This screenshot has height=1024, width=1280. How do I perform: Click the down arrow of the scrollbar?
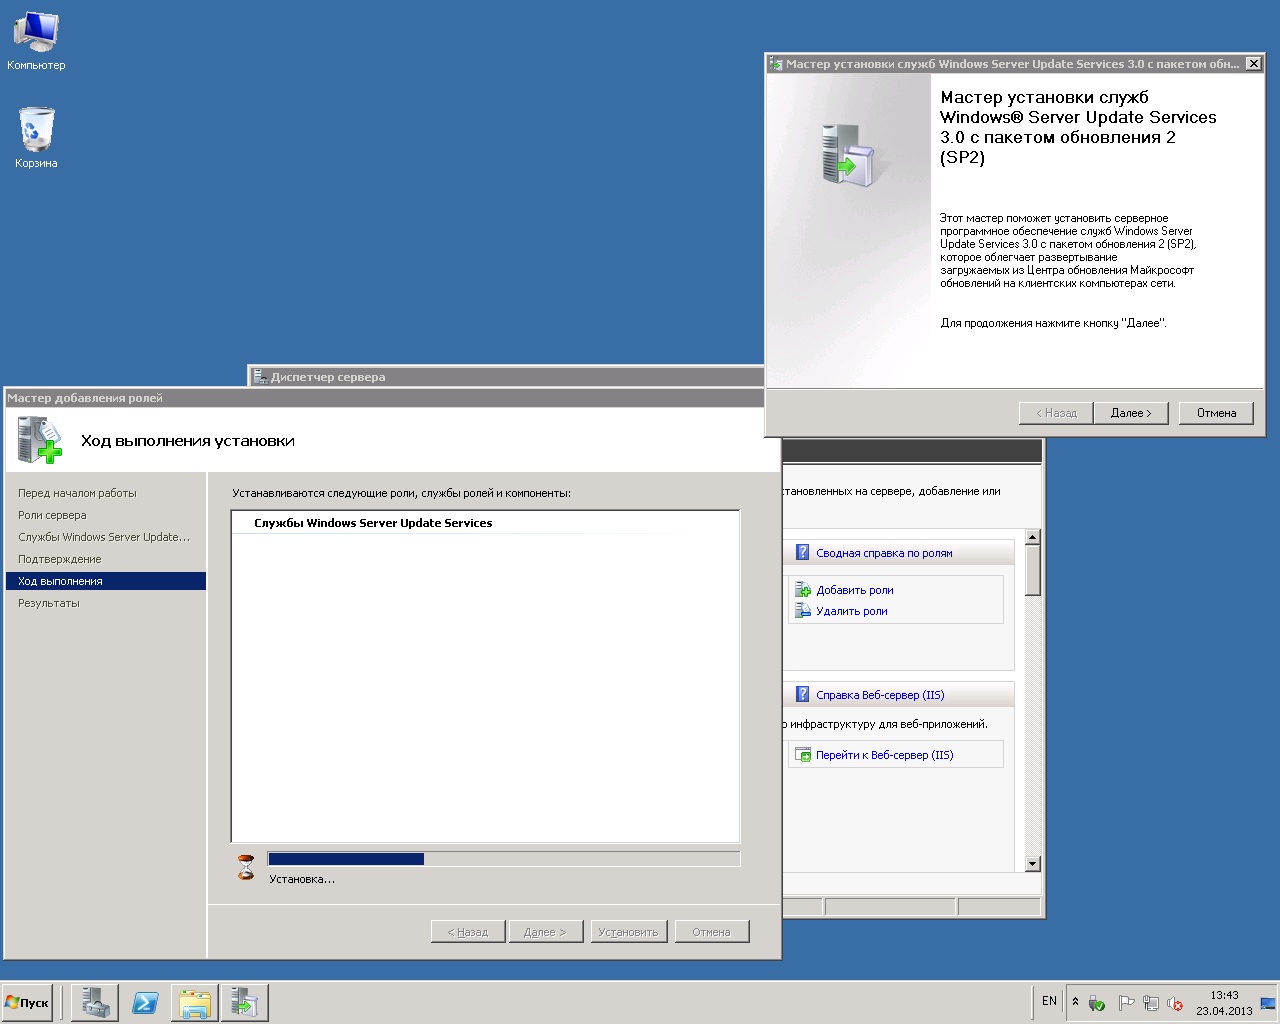point(1033,863)
